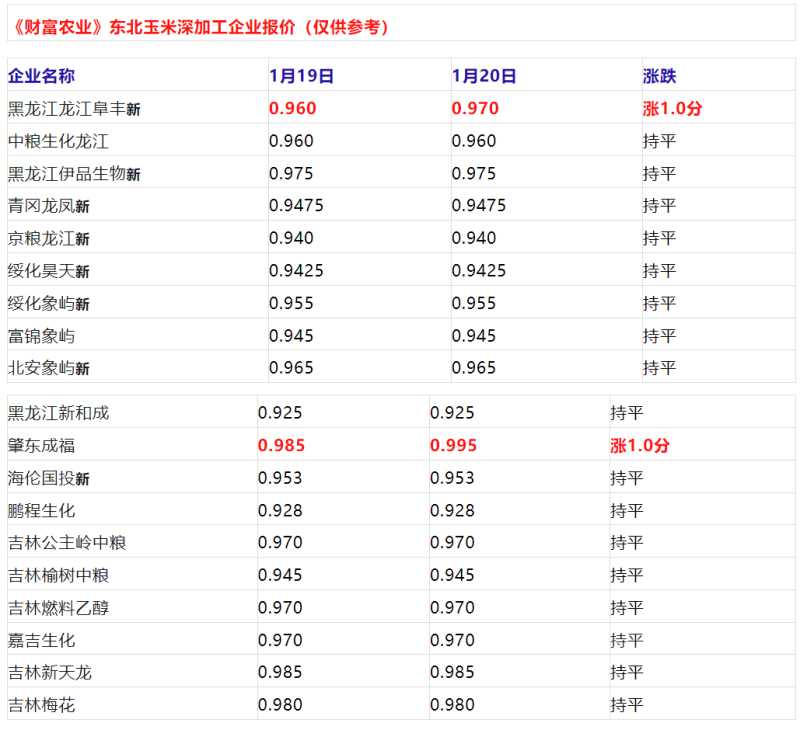800x730 pixels.
Task: Select the 新 badge beside 京粮龙江
Action: pyautogui.click(x=82, y=240)
